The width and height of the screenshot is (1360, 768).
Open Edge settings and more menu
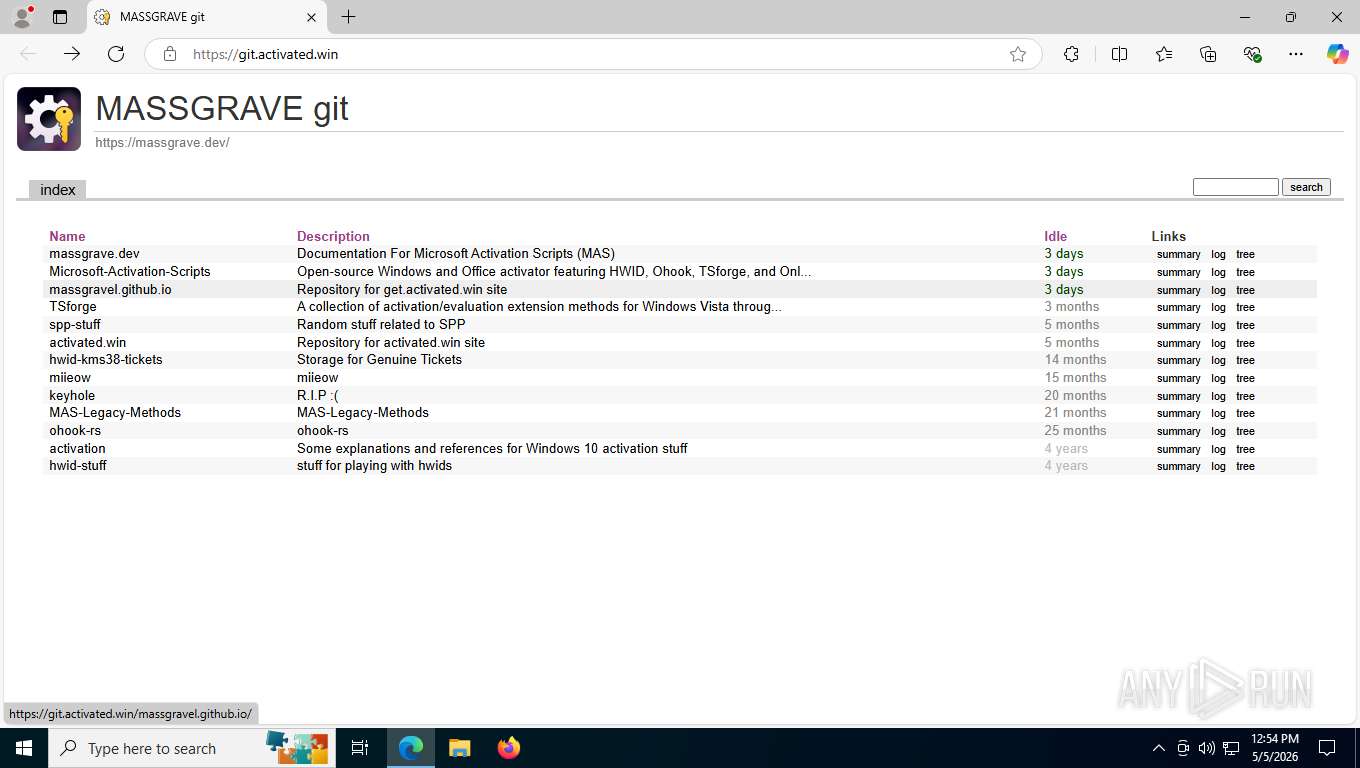pyautogui.click(x=1296, y=54)
